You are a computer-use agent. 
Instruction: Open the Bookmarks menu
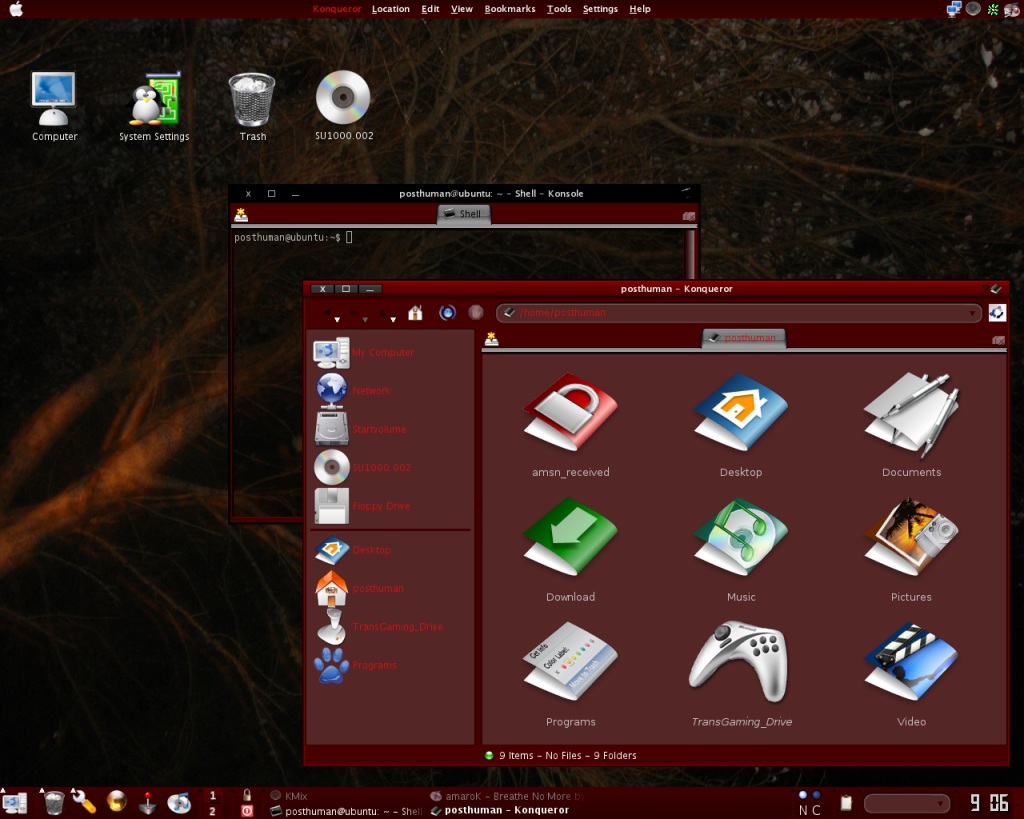coord(510,9)
